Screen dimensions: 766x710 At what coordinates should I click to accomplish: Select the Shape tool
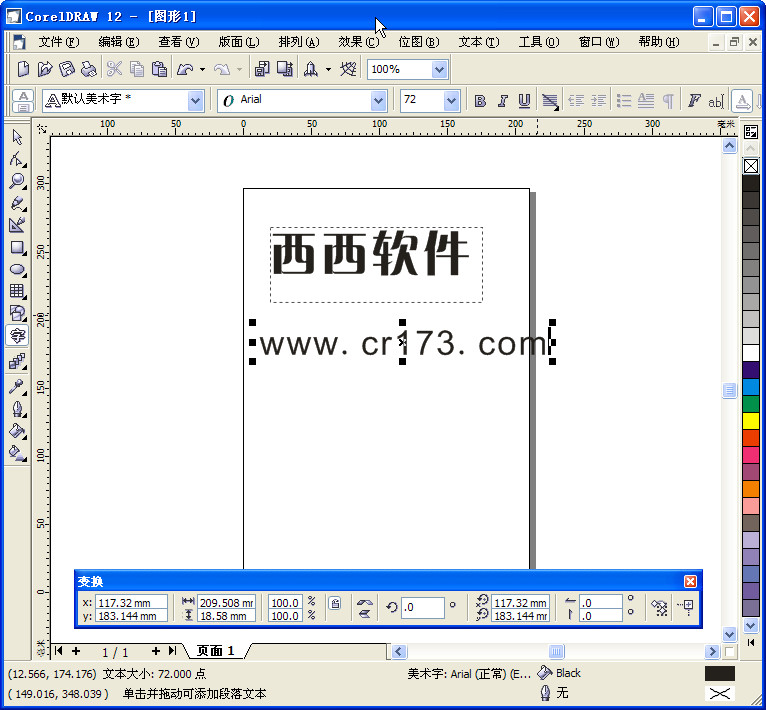[17, 159]
